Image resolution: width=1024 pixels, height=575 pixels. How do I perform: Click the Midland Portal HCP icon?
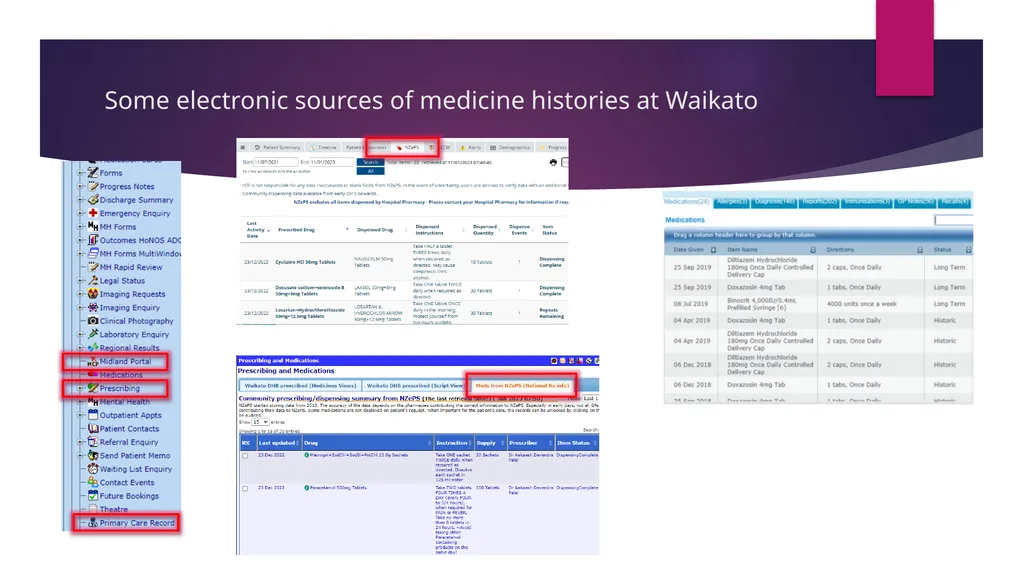[93, 361]
